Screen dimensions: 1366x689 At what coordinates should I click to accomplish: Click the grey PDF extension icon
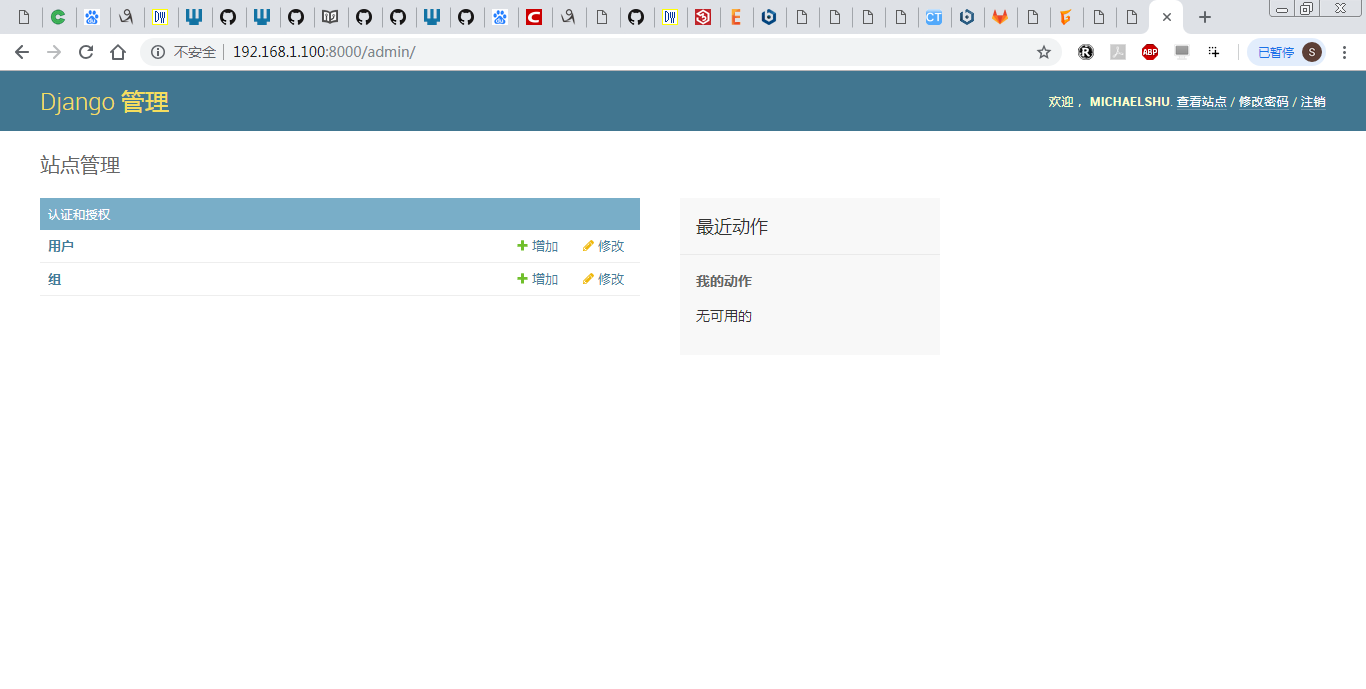(1118, 52)
